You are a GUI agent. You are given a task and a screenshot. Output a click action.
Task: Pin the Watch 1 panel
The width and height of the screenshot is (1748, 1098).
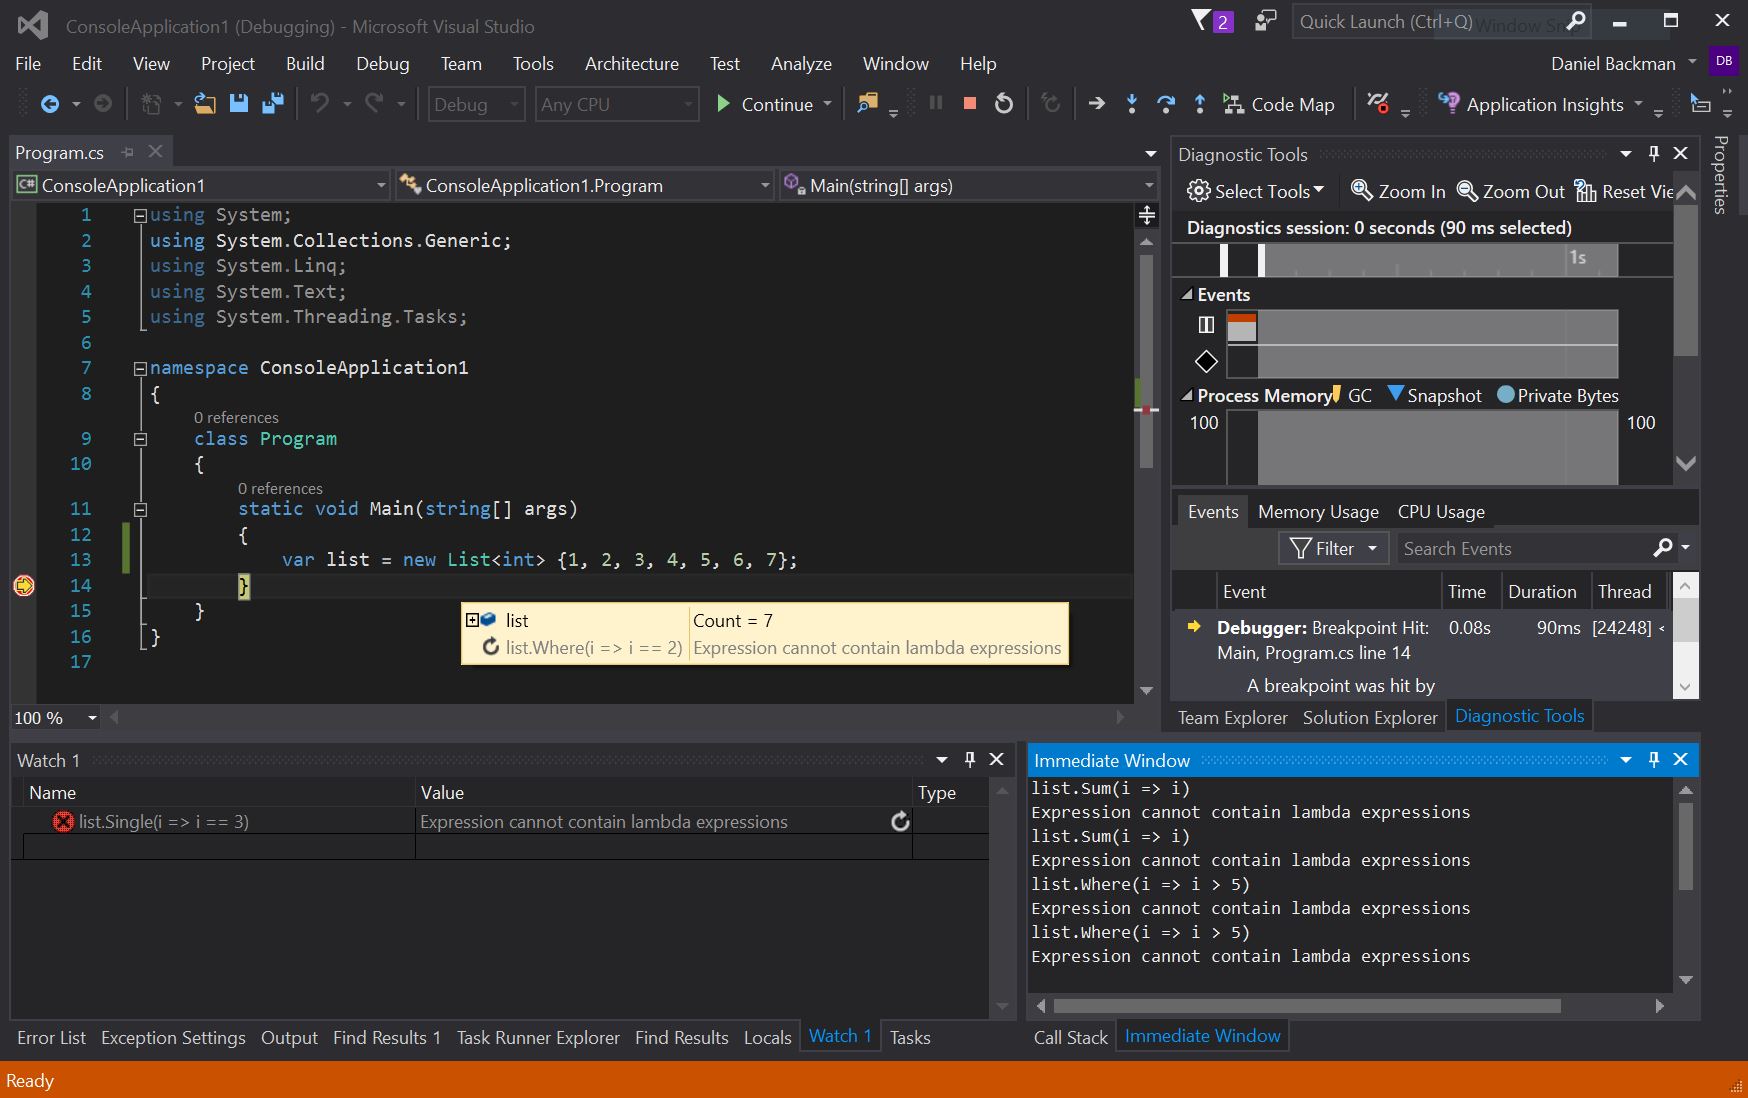(x=969, y=760)
